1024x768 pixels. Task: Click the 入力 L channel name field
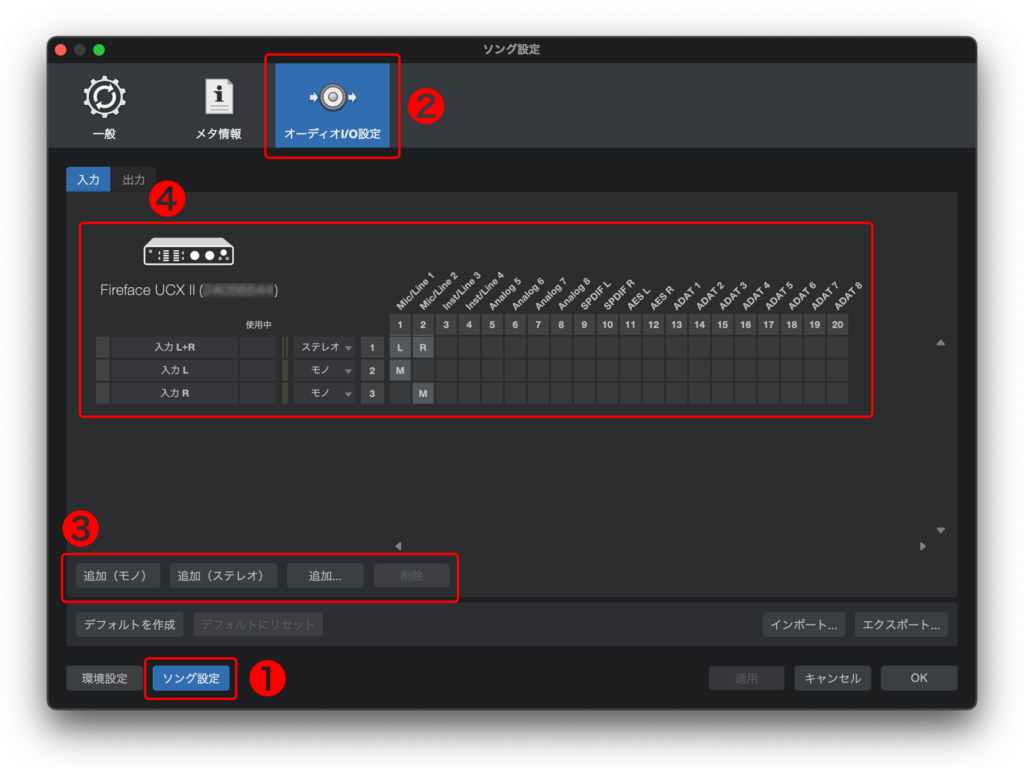tap(174, 370)
